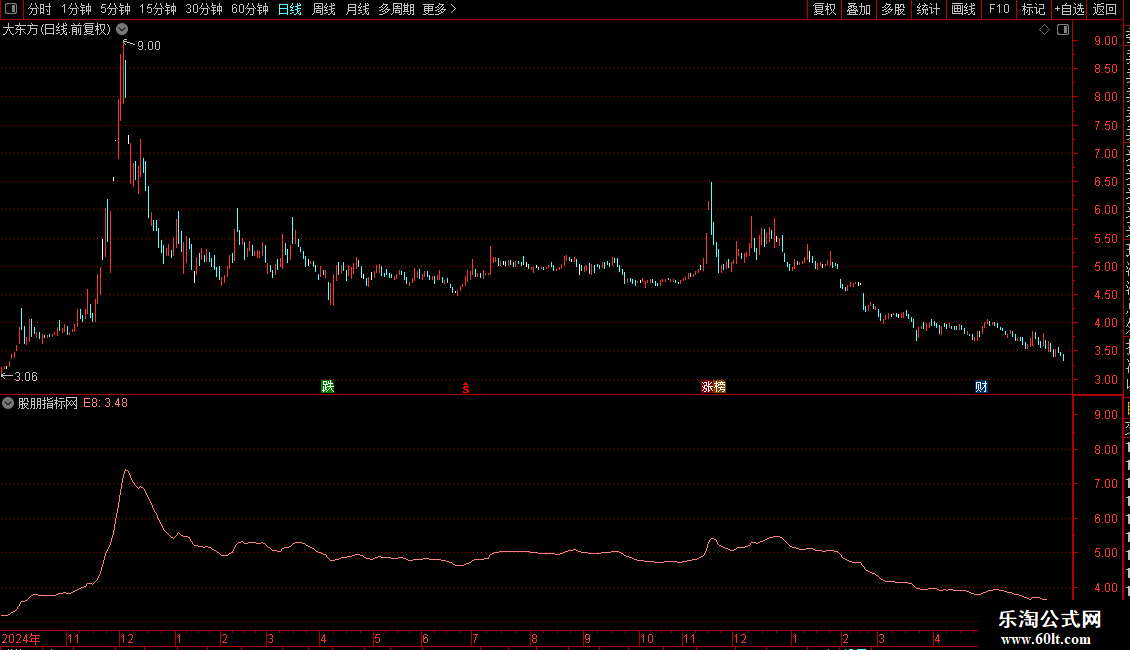Image resolution: width=1130 pixels, height=650 pixels.
Task: Click the blue 财 marker on chart
Action: pyautogui.click(x=981, y=387)
